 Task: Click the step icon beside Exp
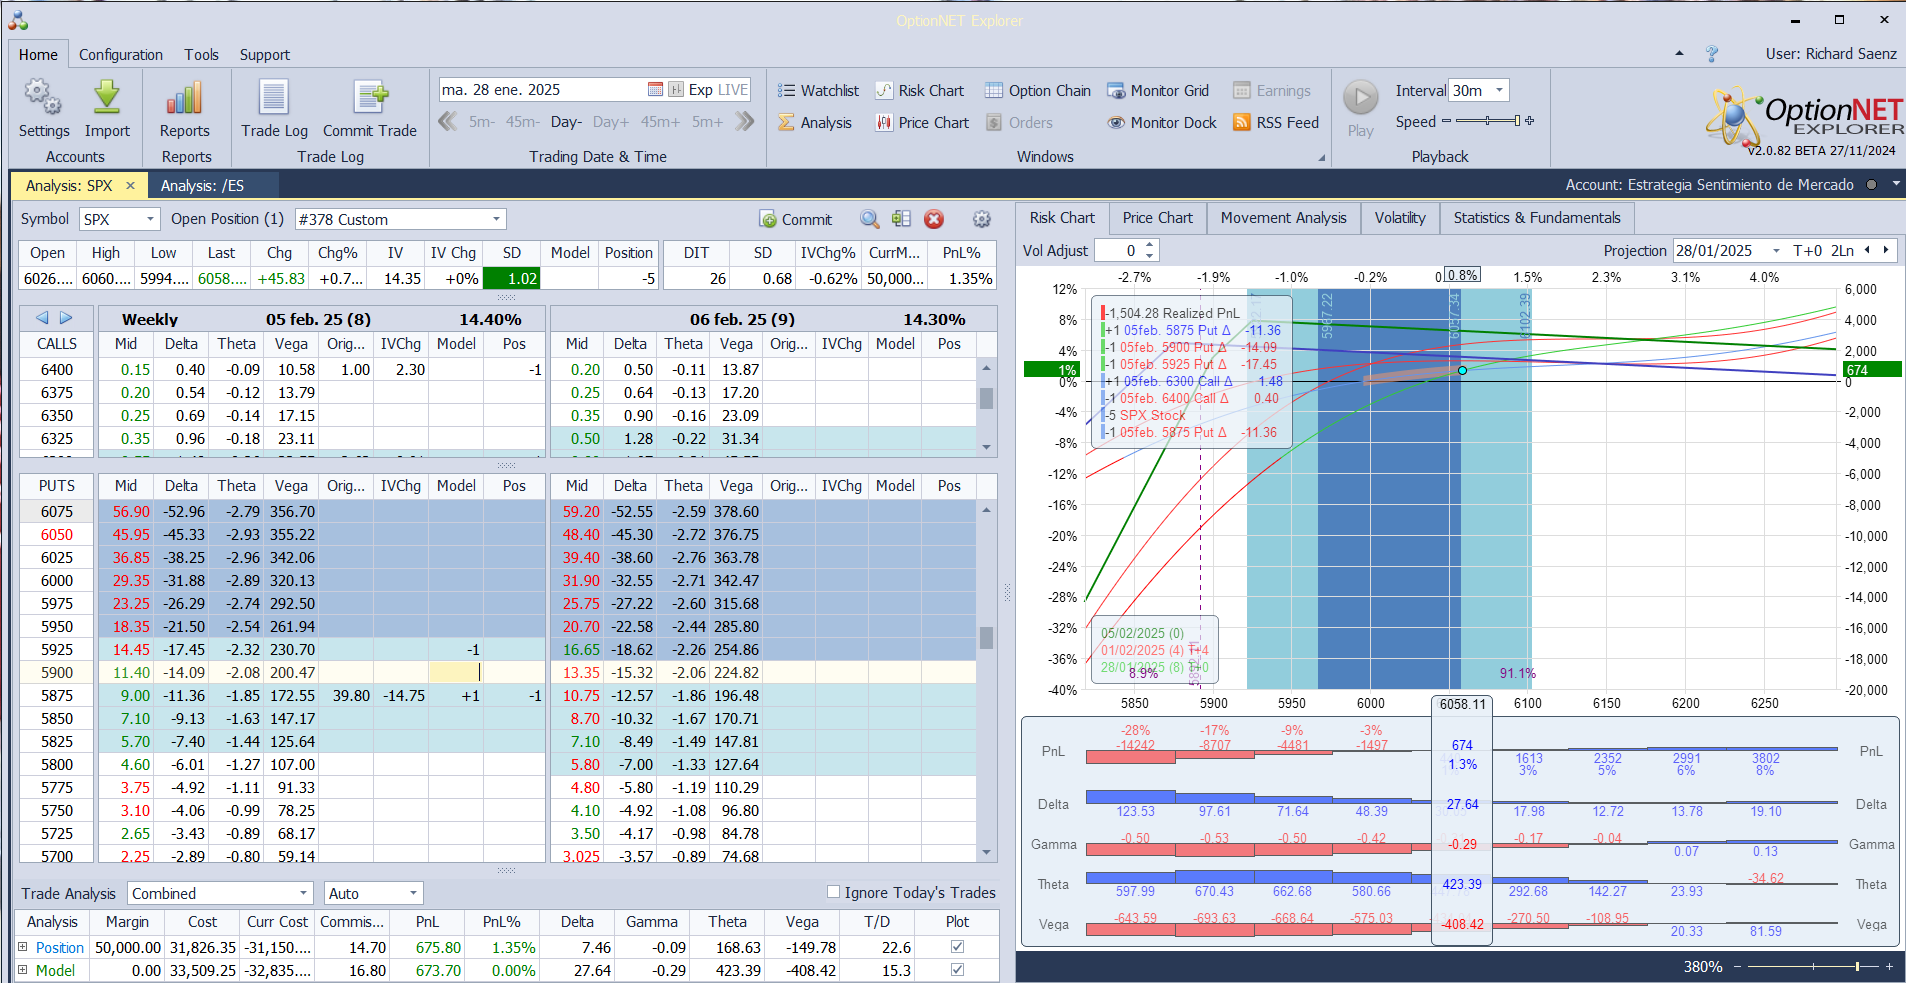click(x=676, y=89)
